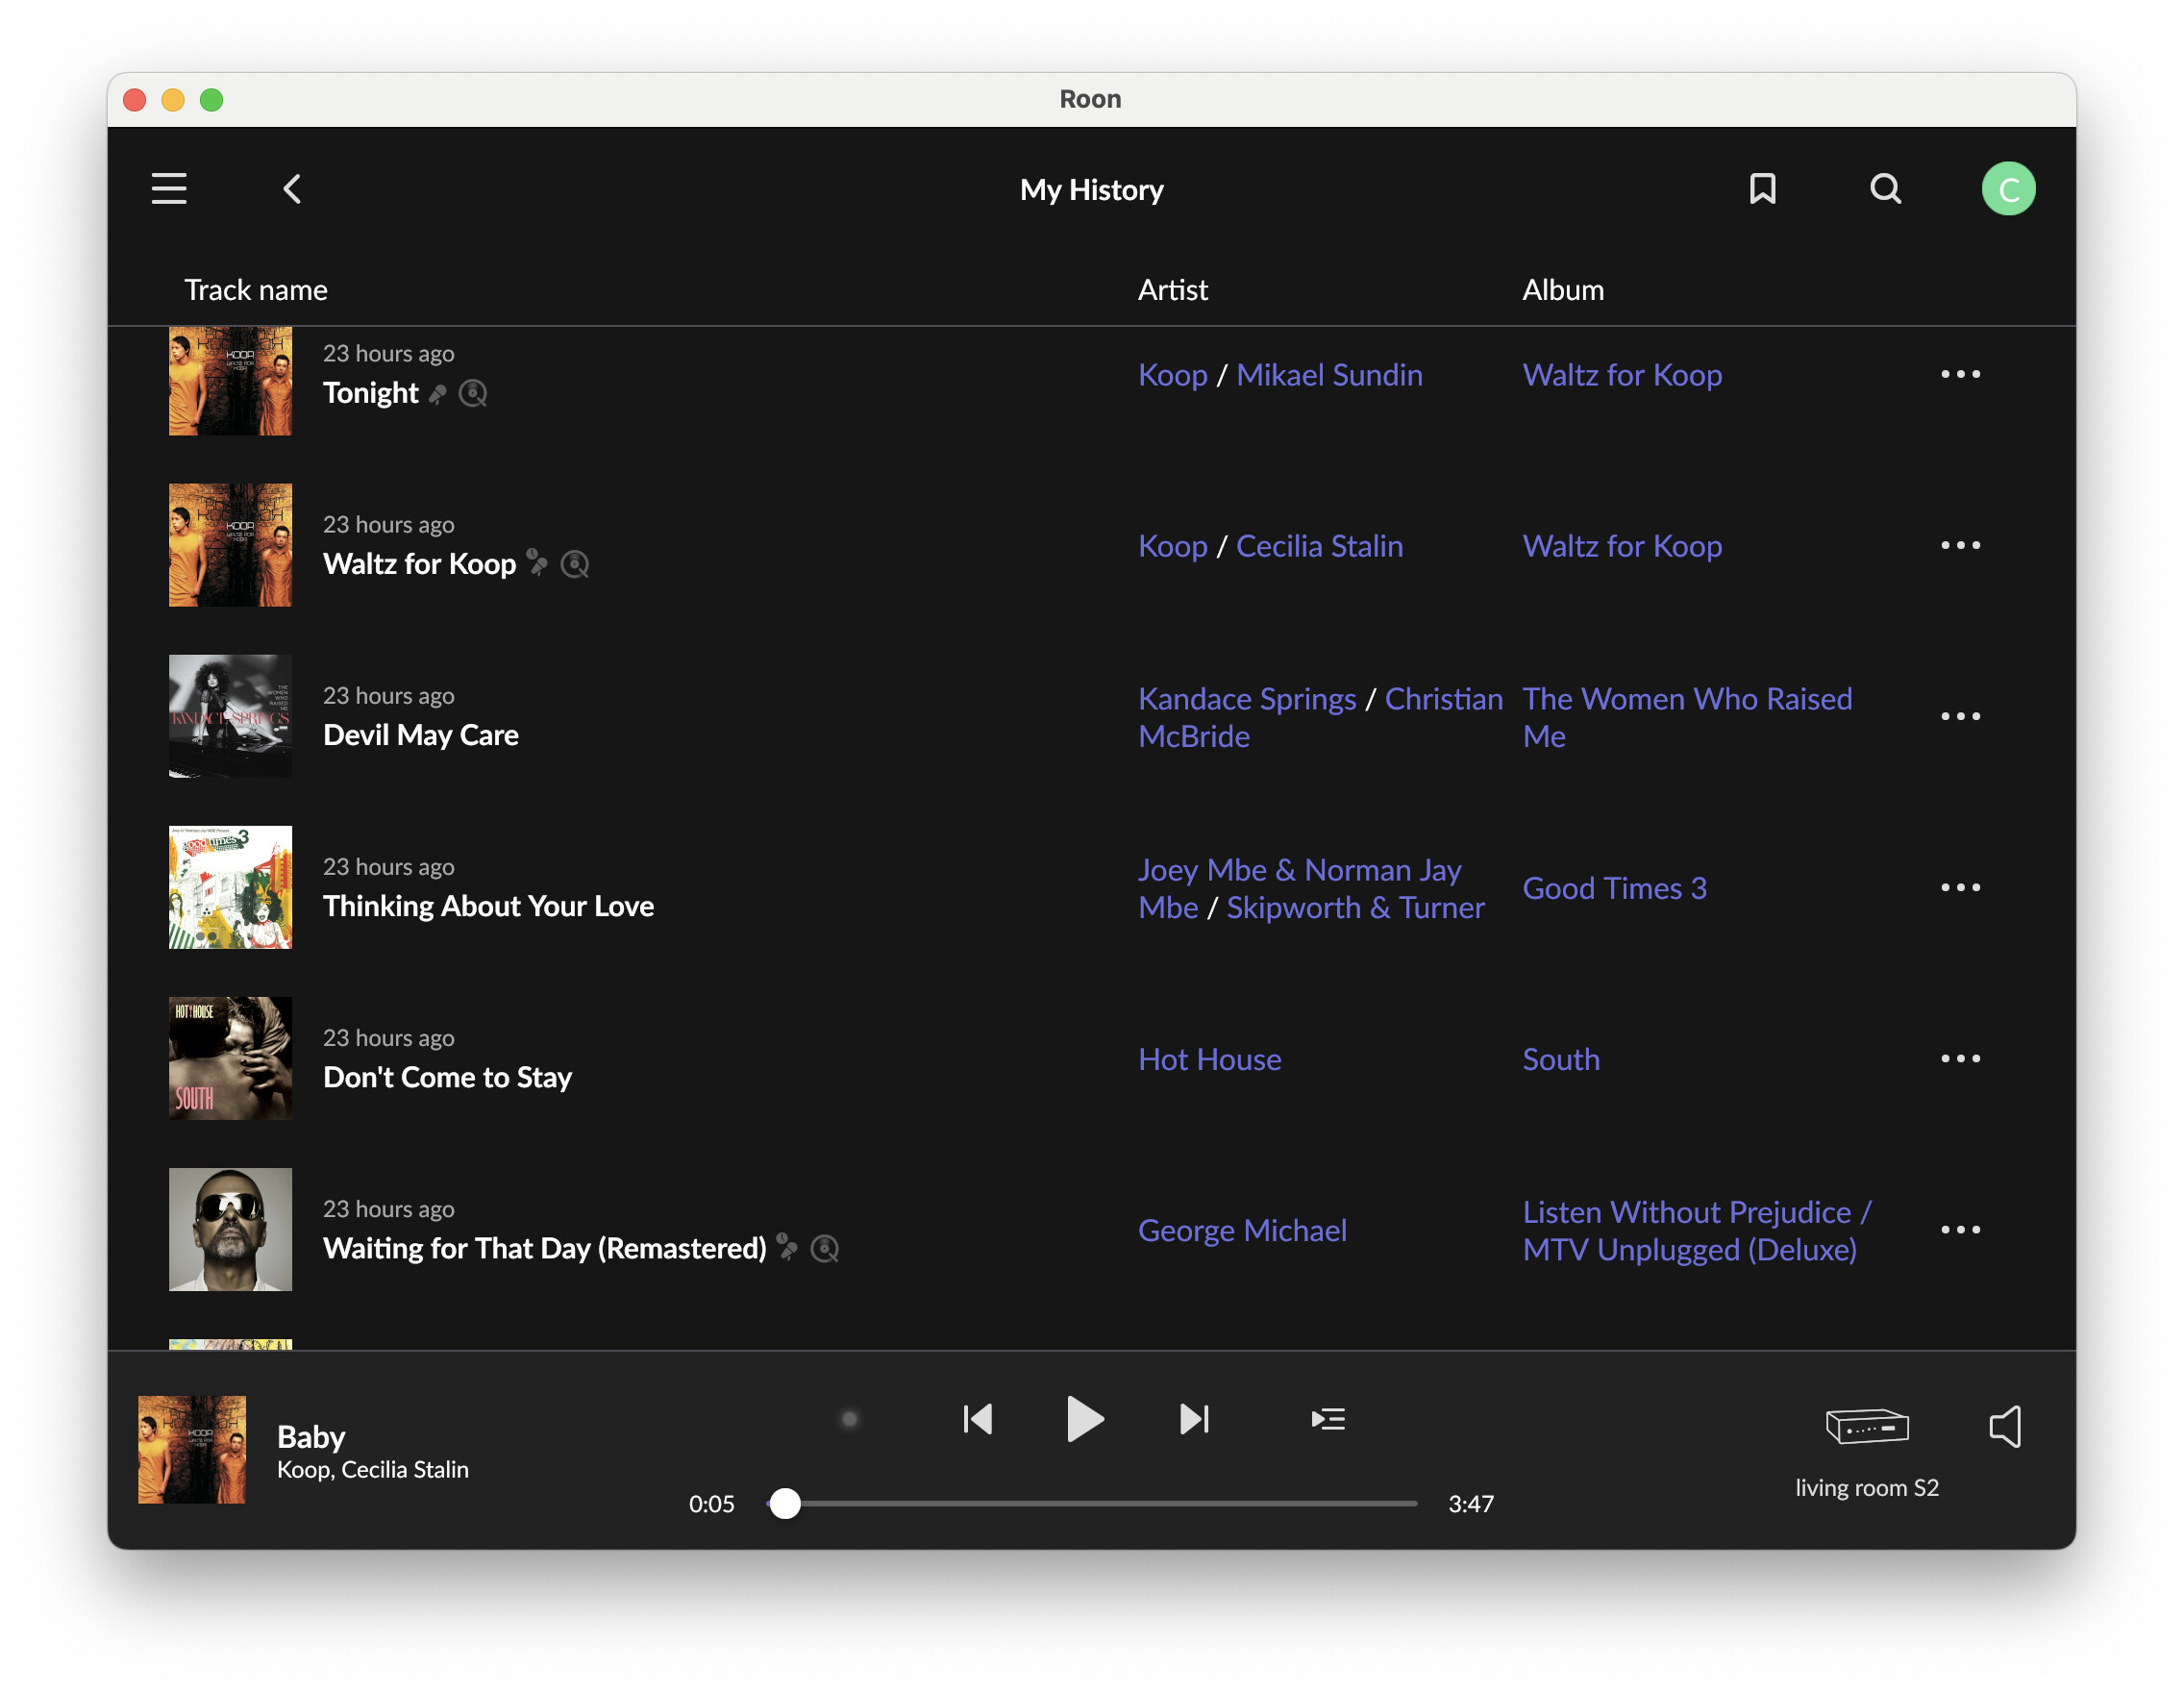The image size is (2184, 1692).
Task: Open more options dots for Devil May Care
Action: pyautogui.click(x=1960, y=716)
